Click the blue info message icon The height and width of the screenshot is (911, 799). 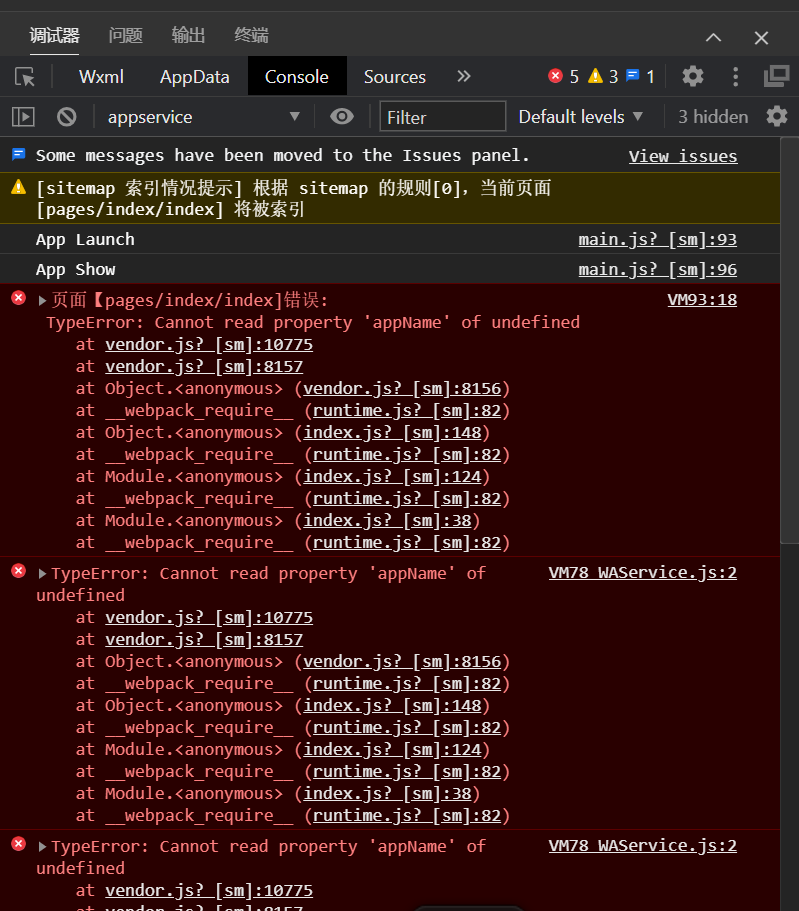tap(19, 154)
